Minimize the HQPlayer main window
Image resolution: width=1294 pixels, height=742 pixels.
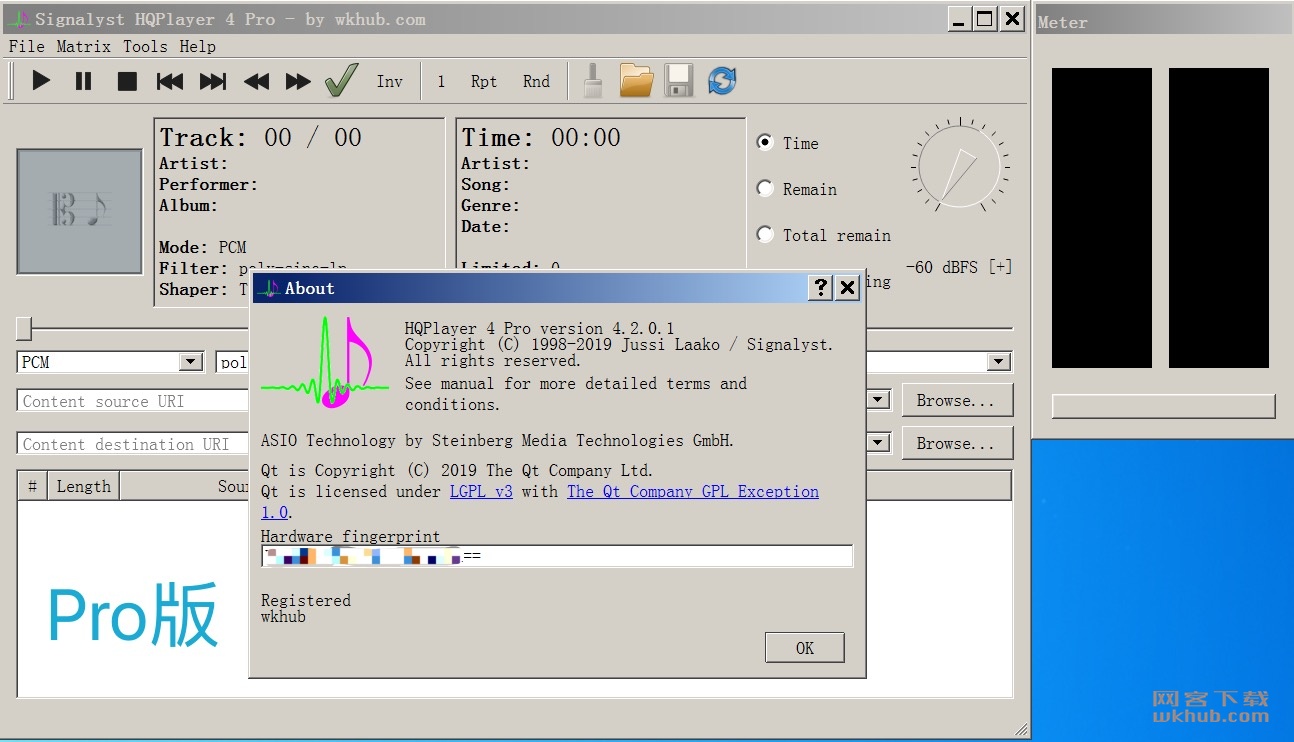coord(958,18)
